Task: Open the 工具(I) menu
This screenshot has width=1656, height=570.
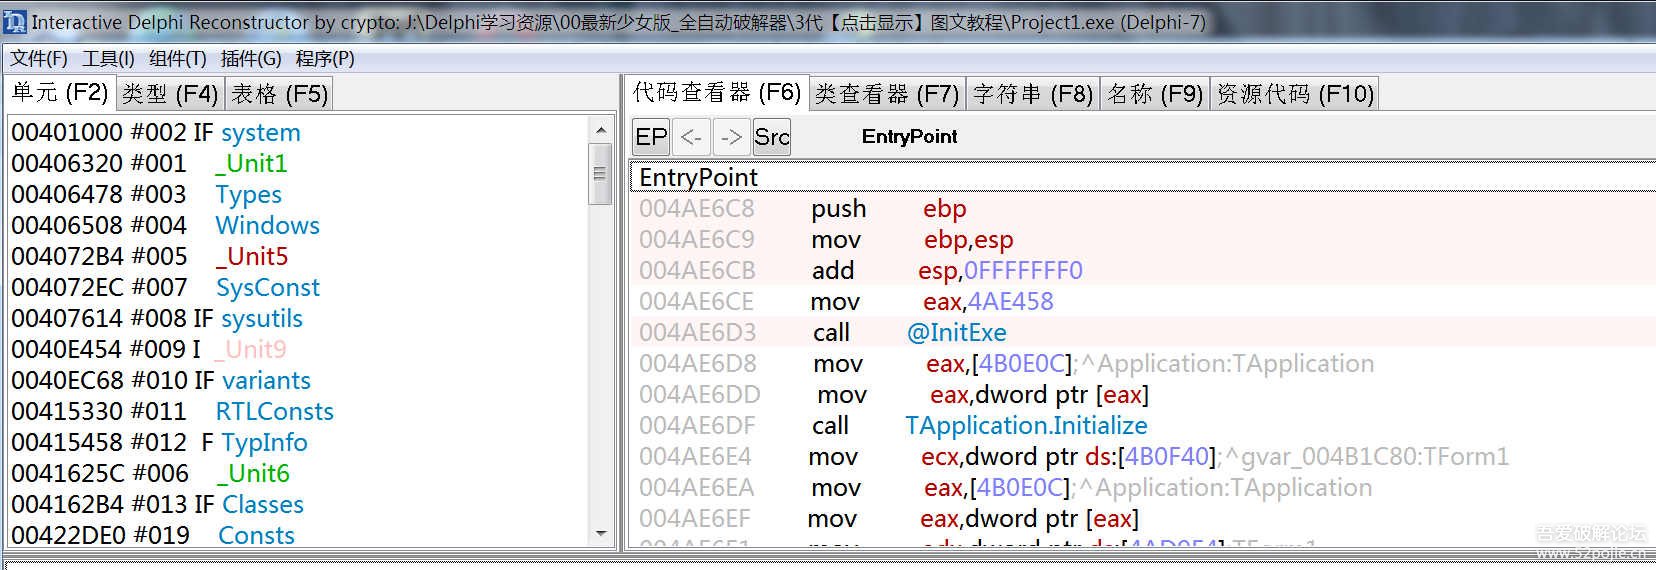Action: coord(108,59)
